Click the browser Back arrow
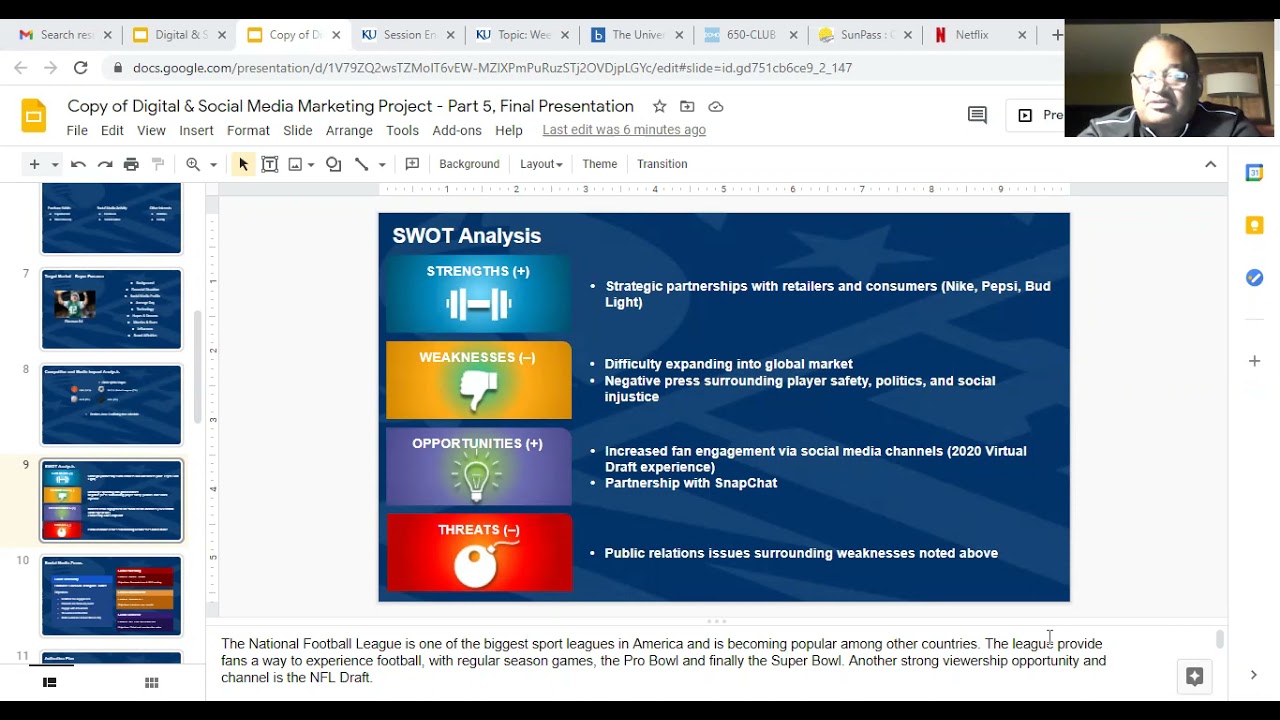 coord(21,68)
